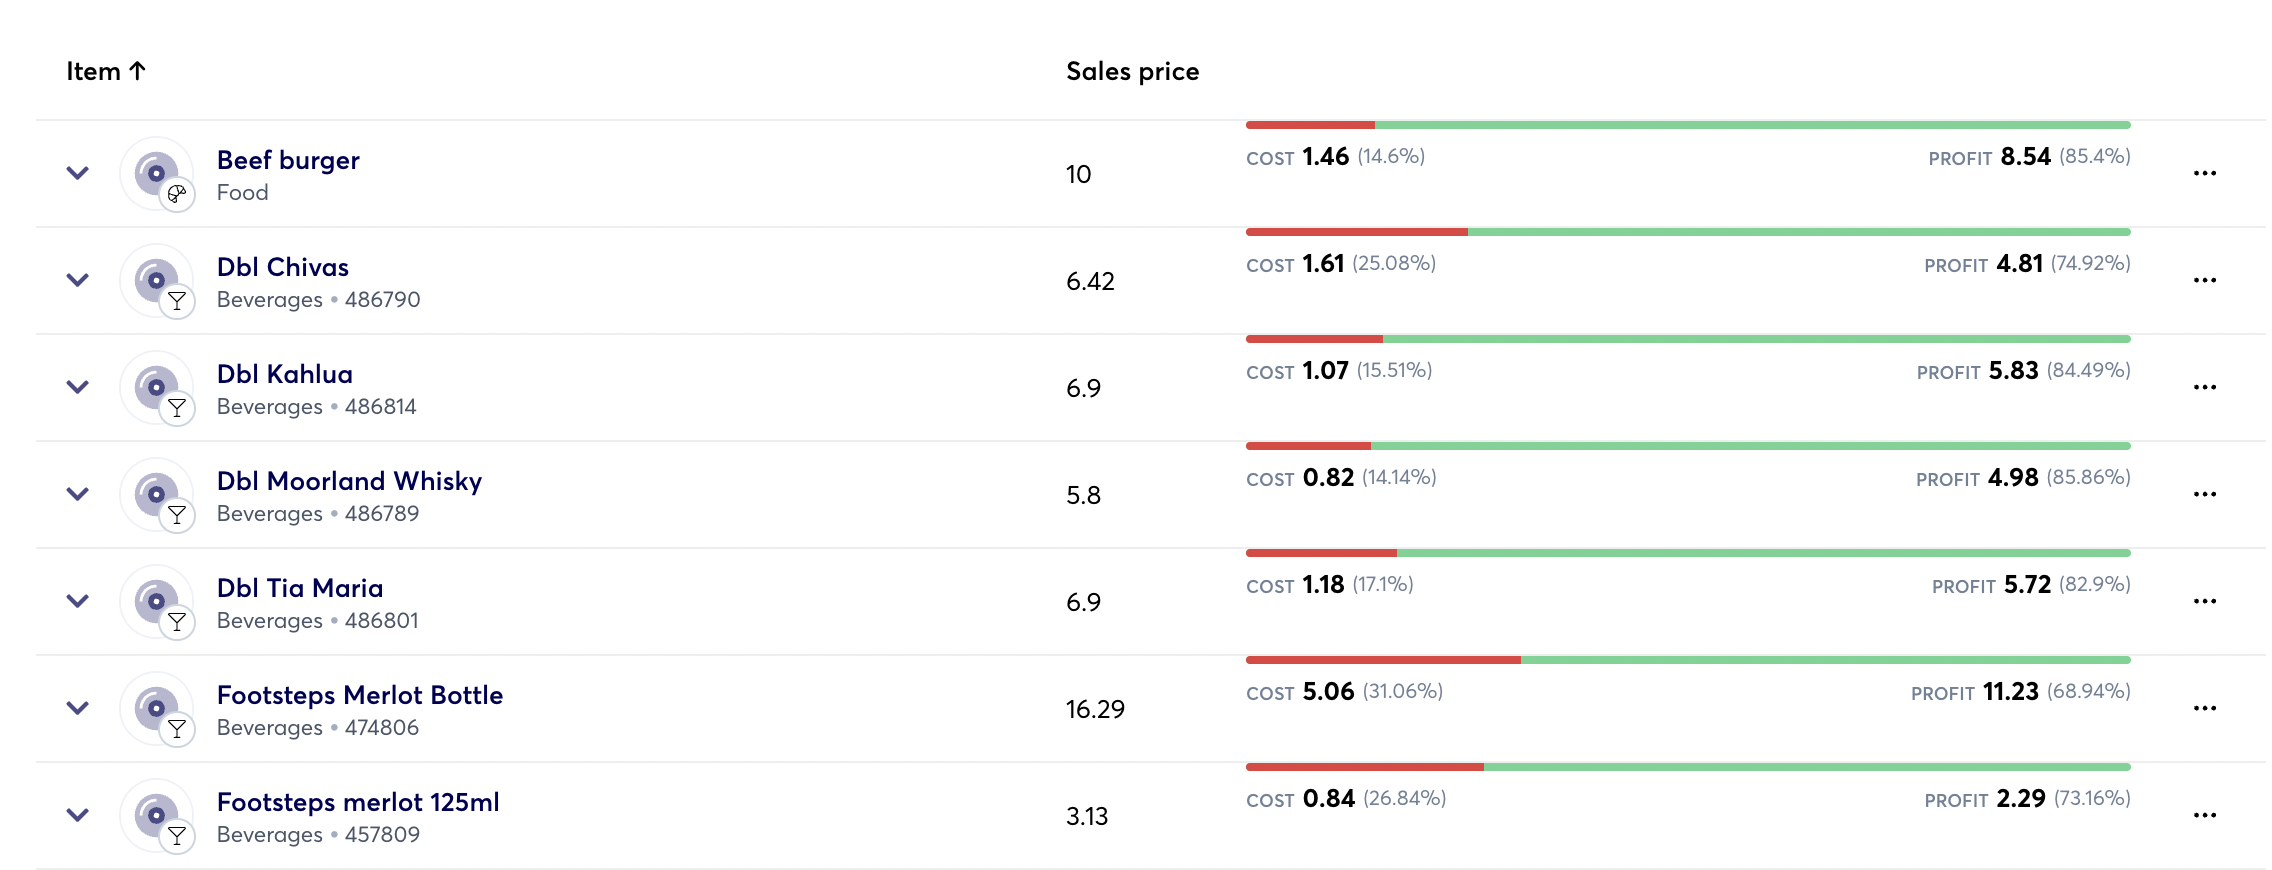Open more options for Beef burger
The width and height of the screenshot is (2272, 870).
point(2204,174)
